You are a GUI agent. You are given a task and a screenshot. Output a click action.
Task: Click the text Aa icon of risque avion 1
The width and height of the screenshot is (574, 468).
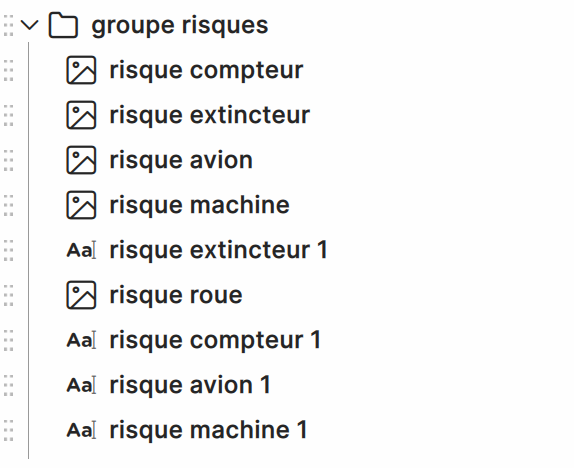[81, 385]
